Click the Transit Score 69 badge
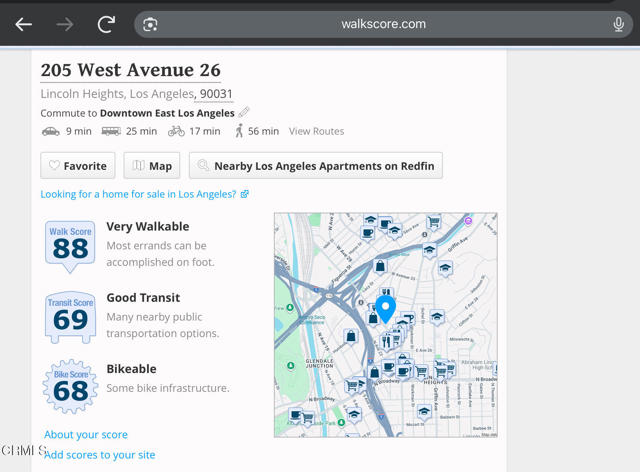The image size is (640, 472). [70, 317]
